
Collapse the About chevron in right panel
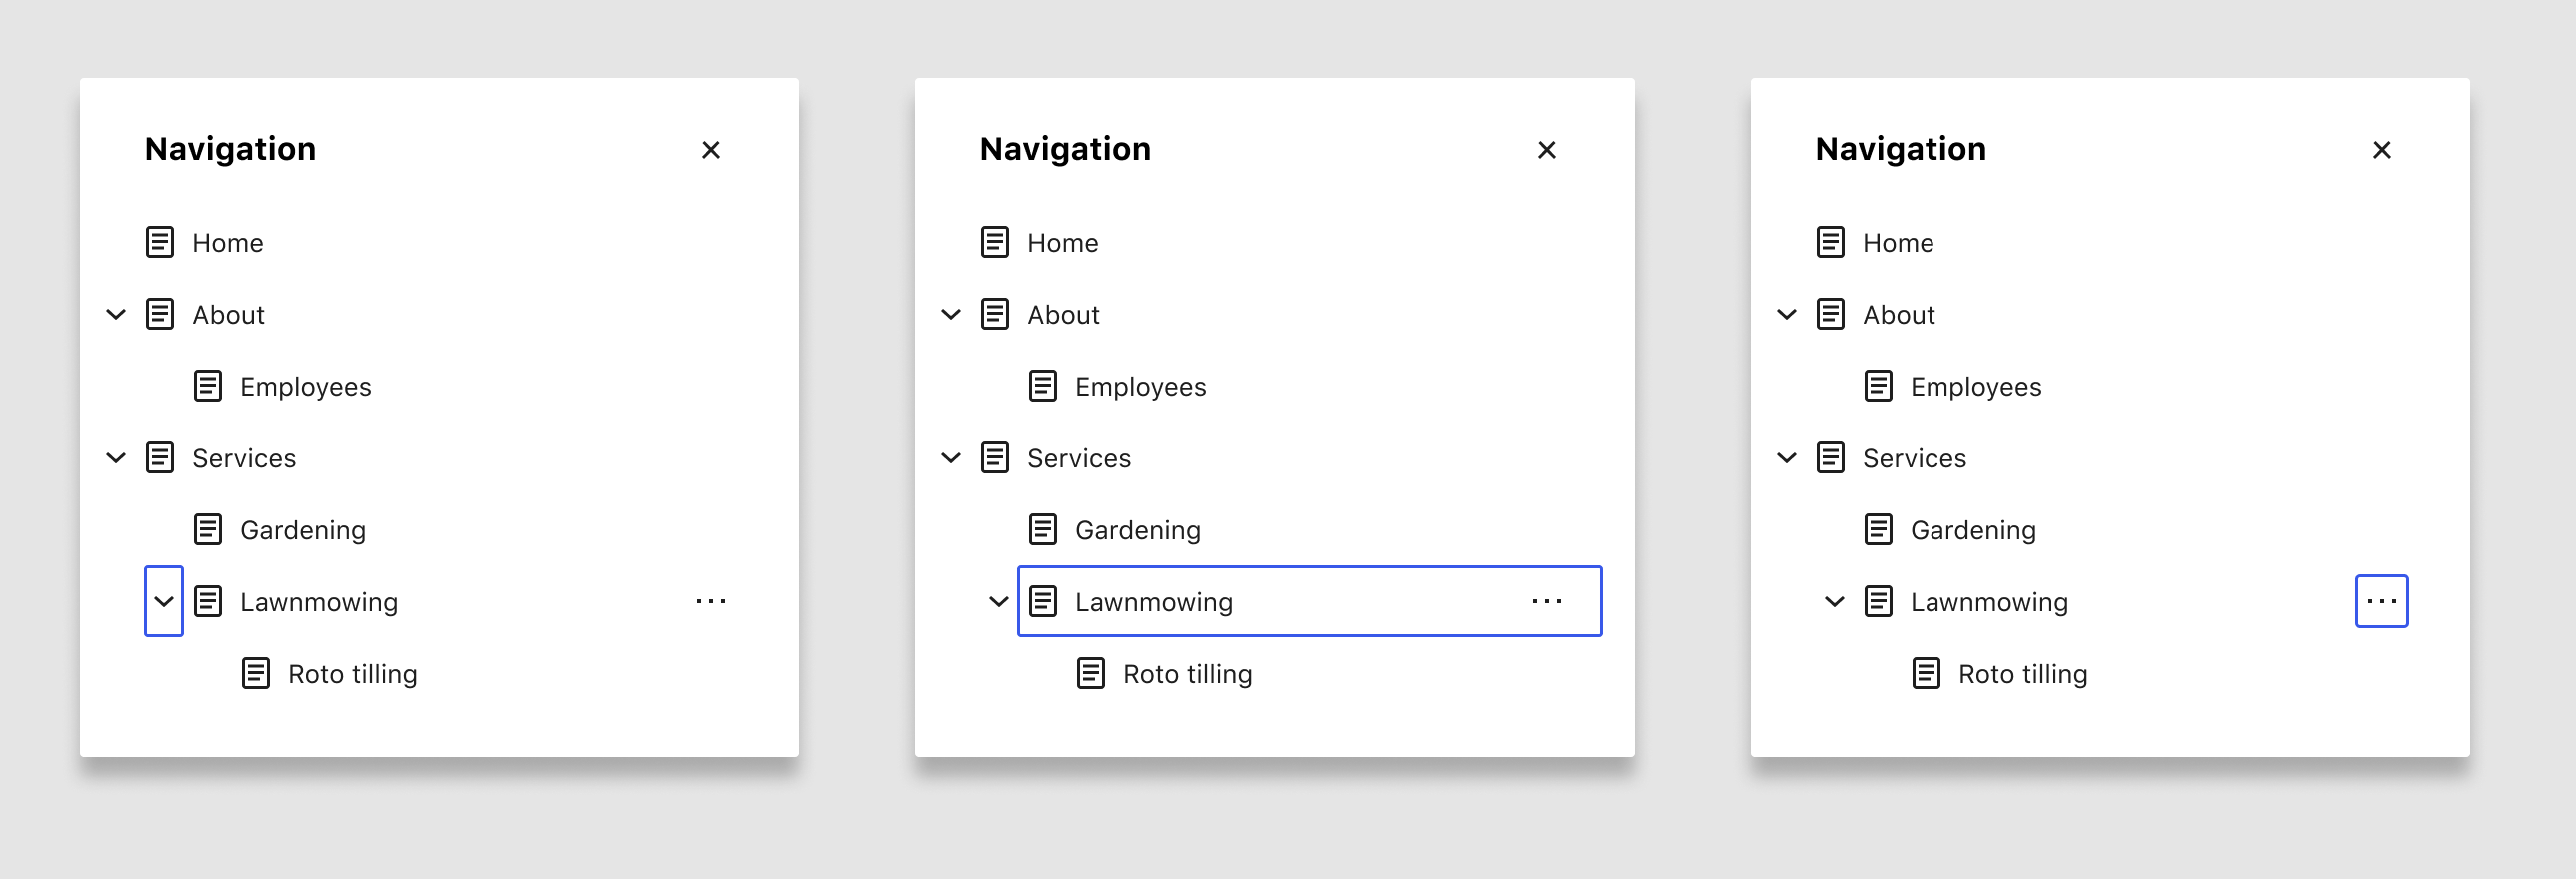1786,314
